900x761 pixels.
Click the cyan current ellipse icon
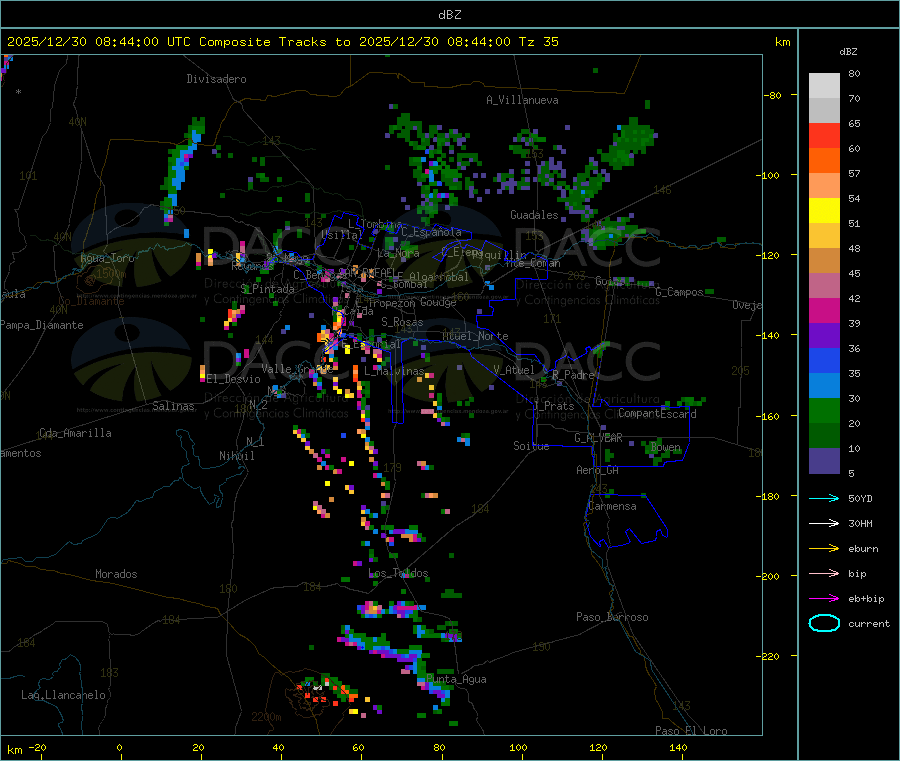tap(824, 623)
